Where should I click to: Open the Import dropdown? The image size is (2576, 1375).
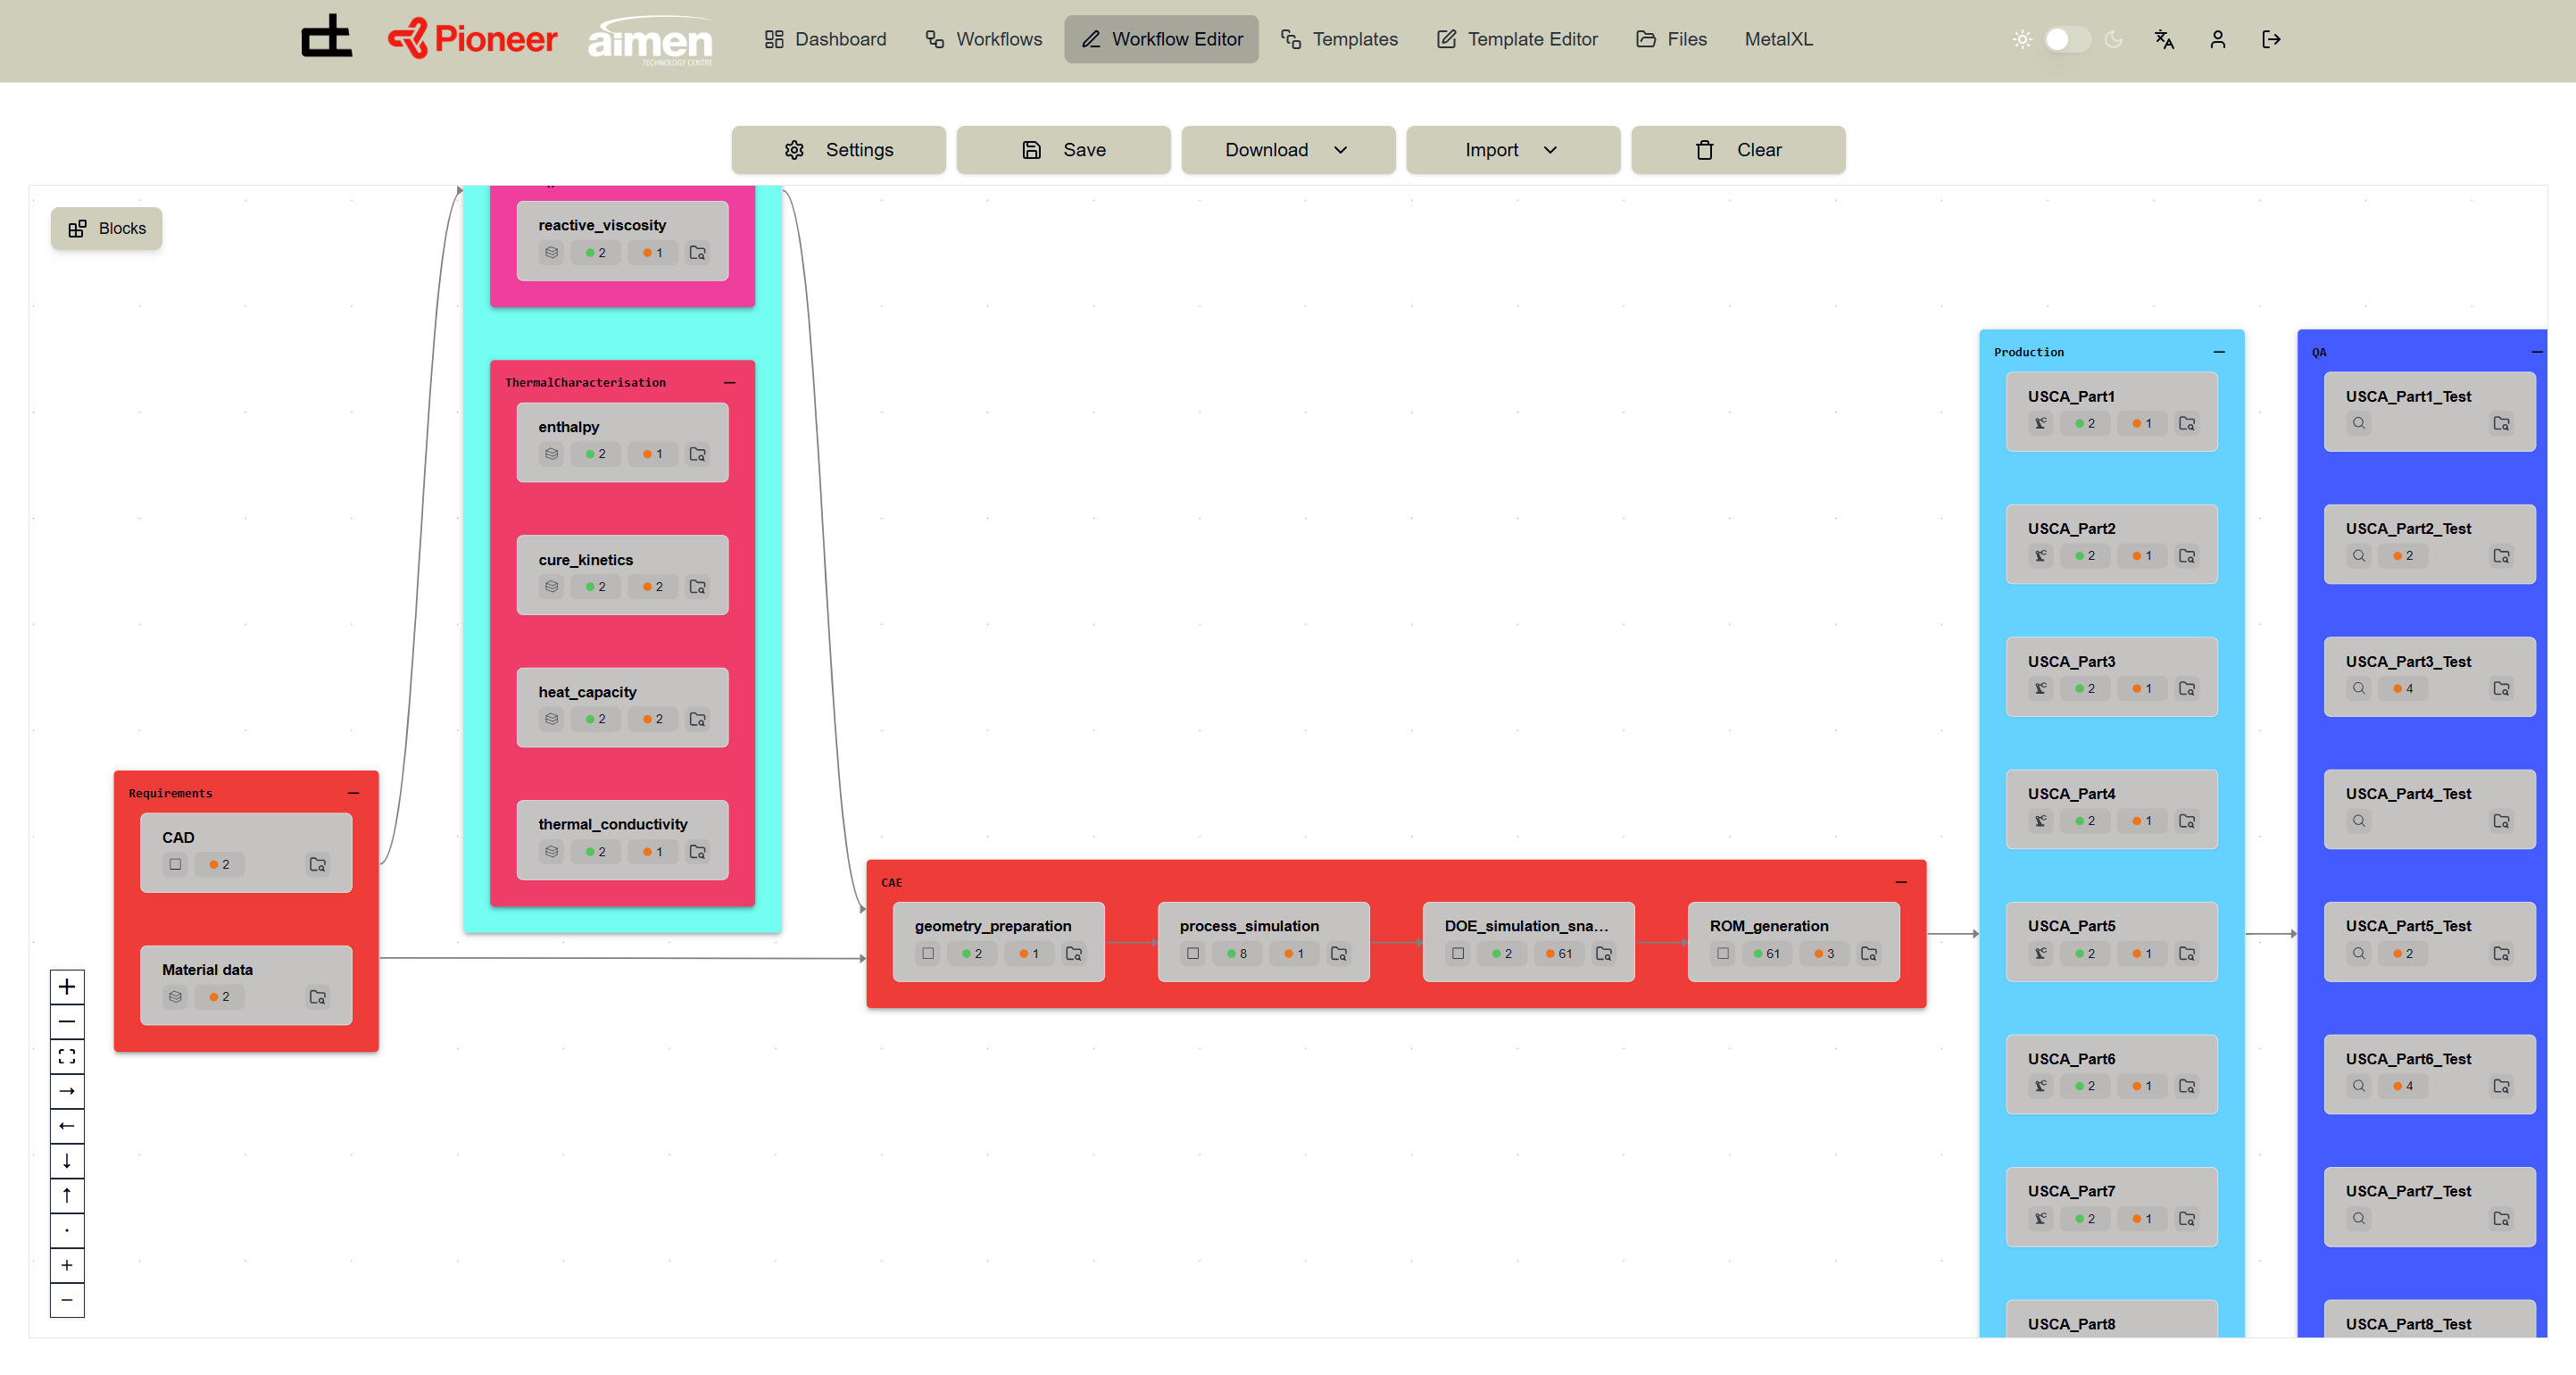(1512, 150)
